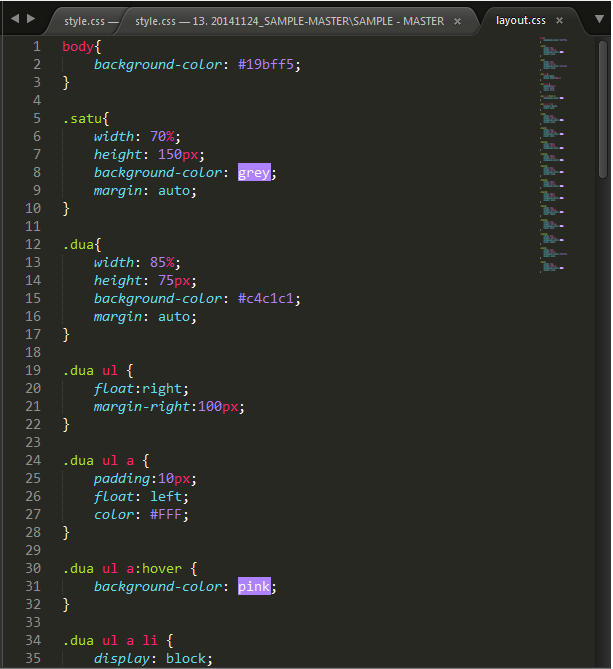Screen dimensions: 613x669
Task: Click the margin: auto on line 16
Action: pos(145,317)
